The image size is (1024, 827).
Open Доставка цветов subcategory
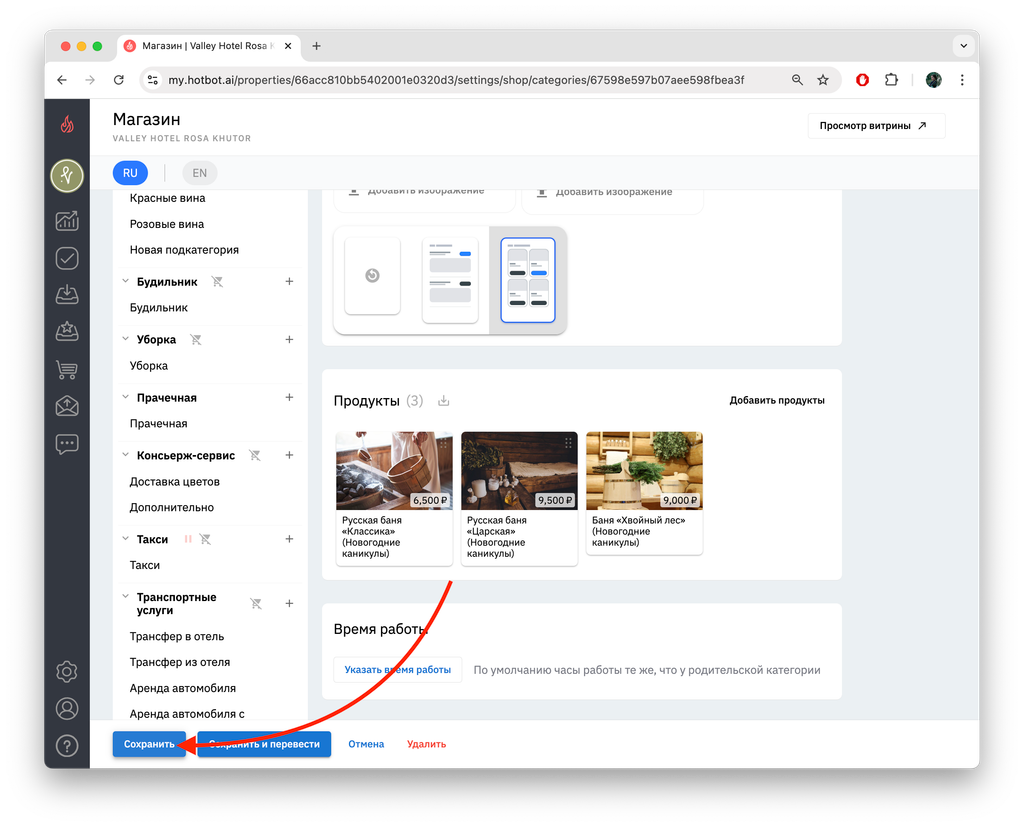tap(174, 481)
